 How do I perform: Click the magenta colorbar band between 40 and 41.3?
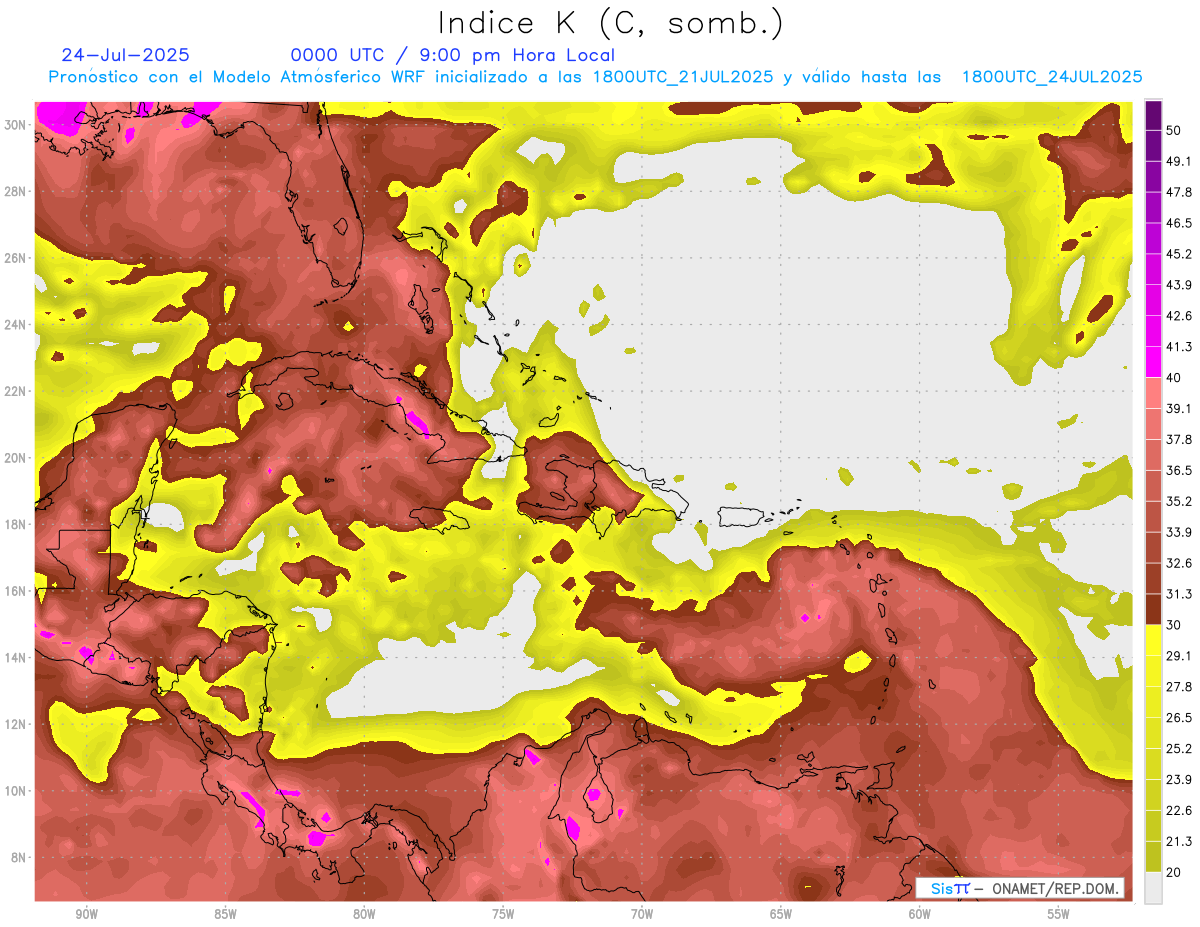click(1153, 362)
